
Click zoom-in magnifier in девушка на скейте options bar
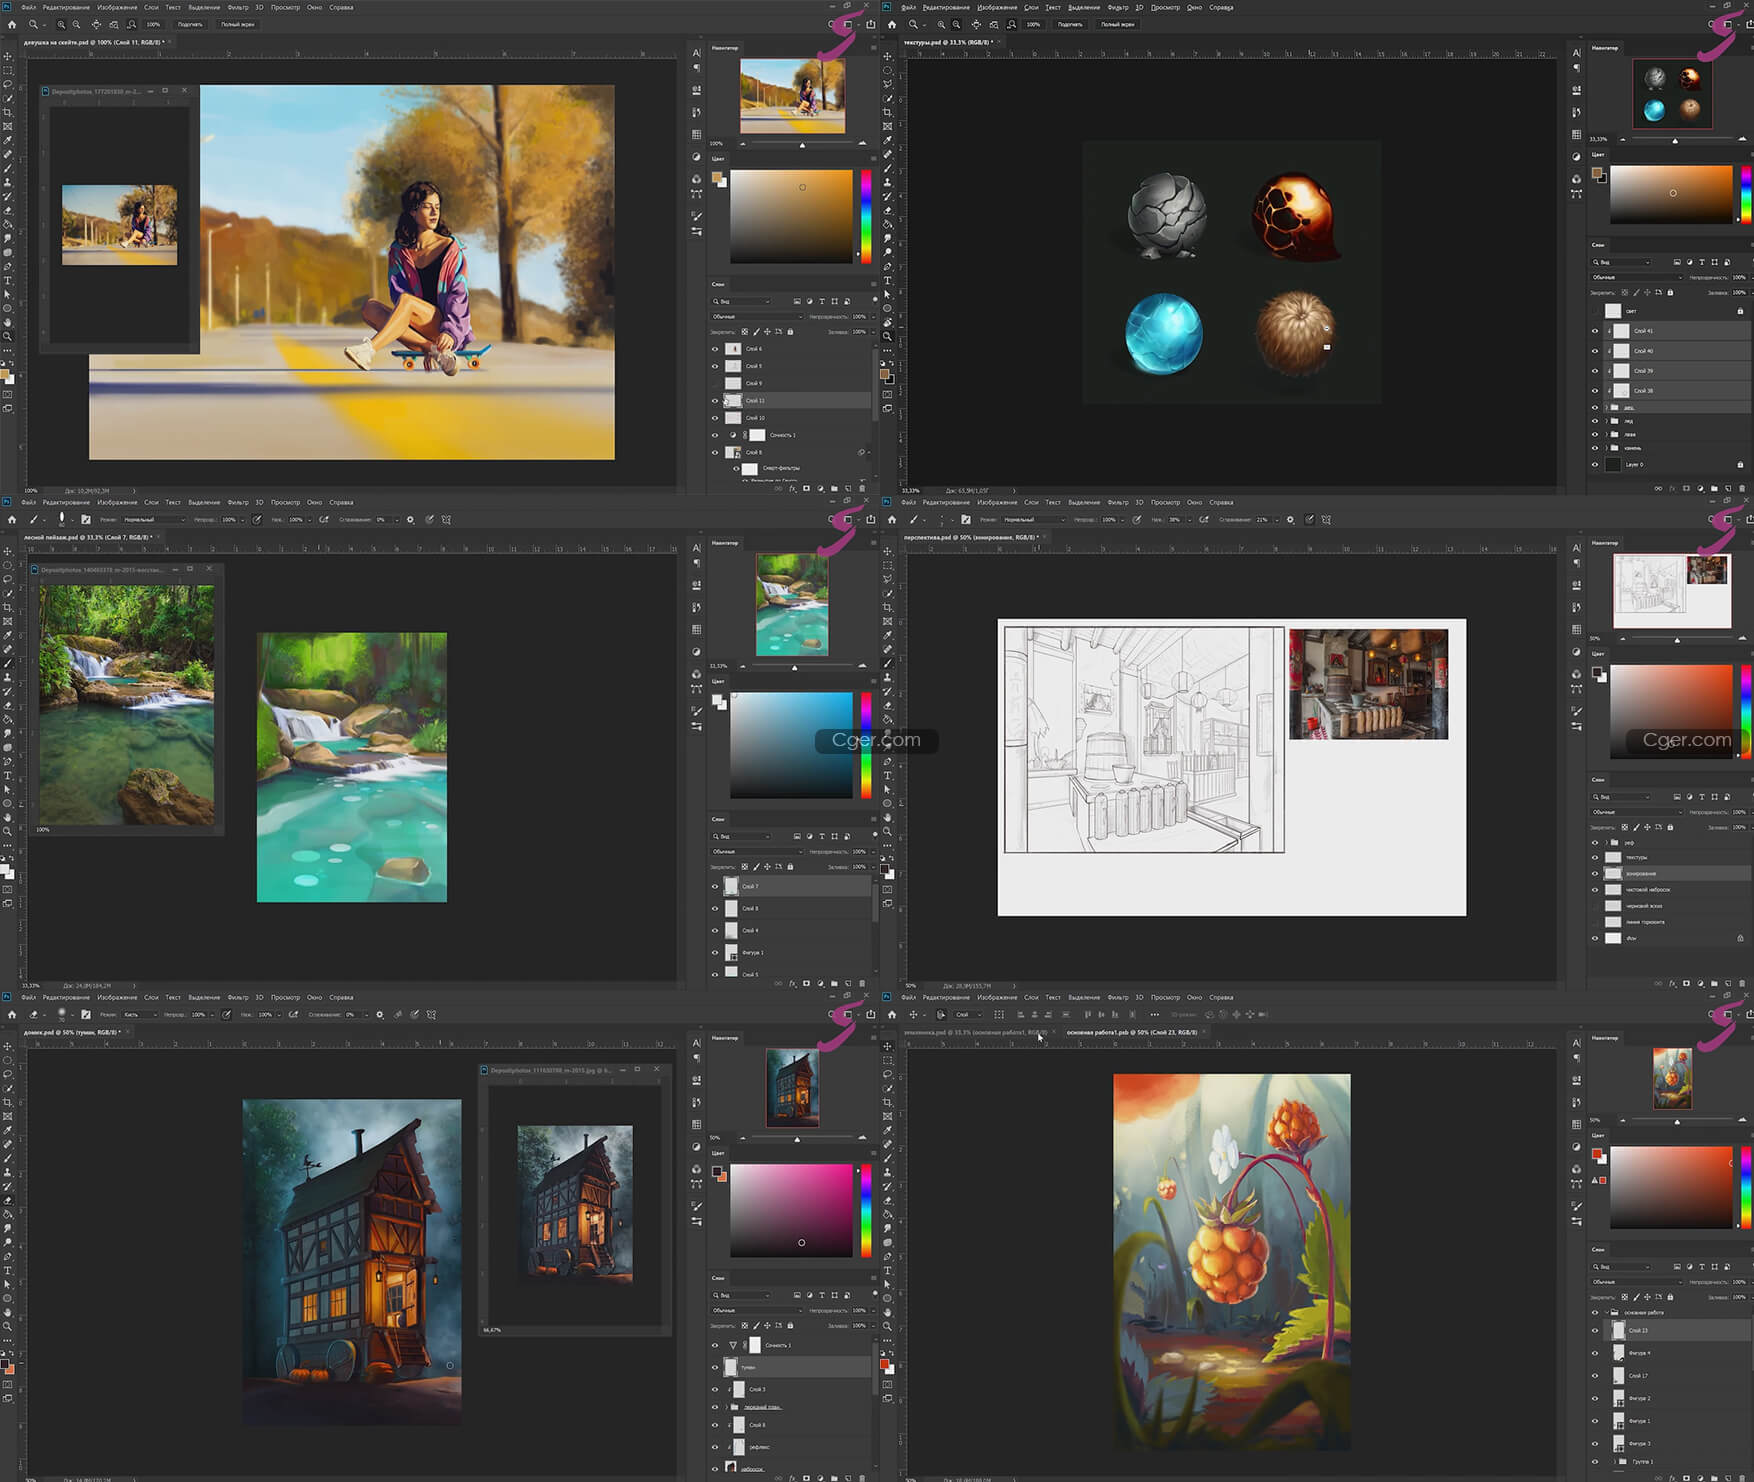[x=62, y=24]
